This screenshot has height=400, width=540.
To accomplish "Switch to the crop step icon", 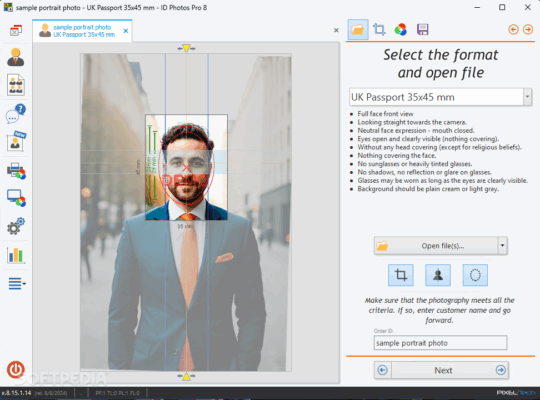I will tap(379, 30).
